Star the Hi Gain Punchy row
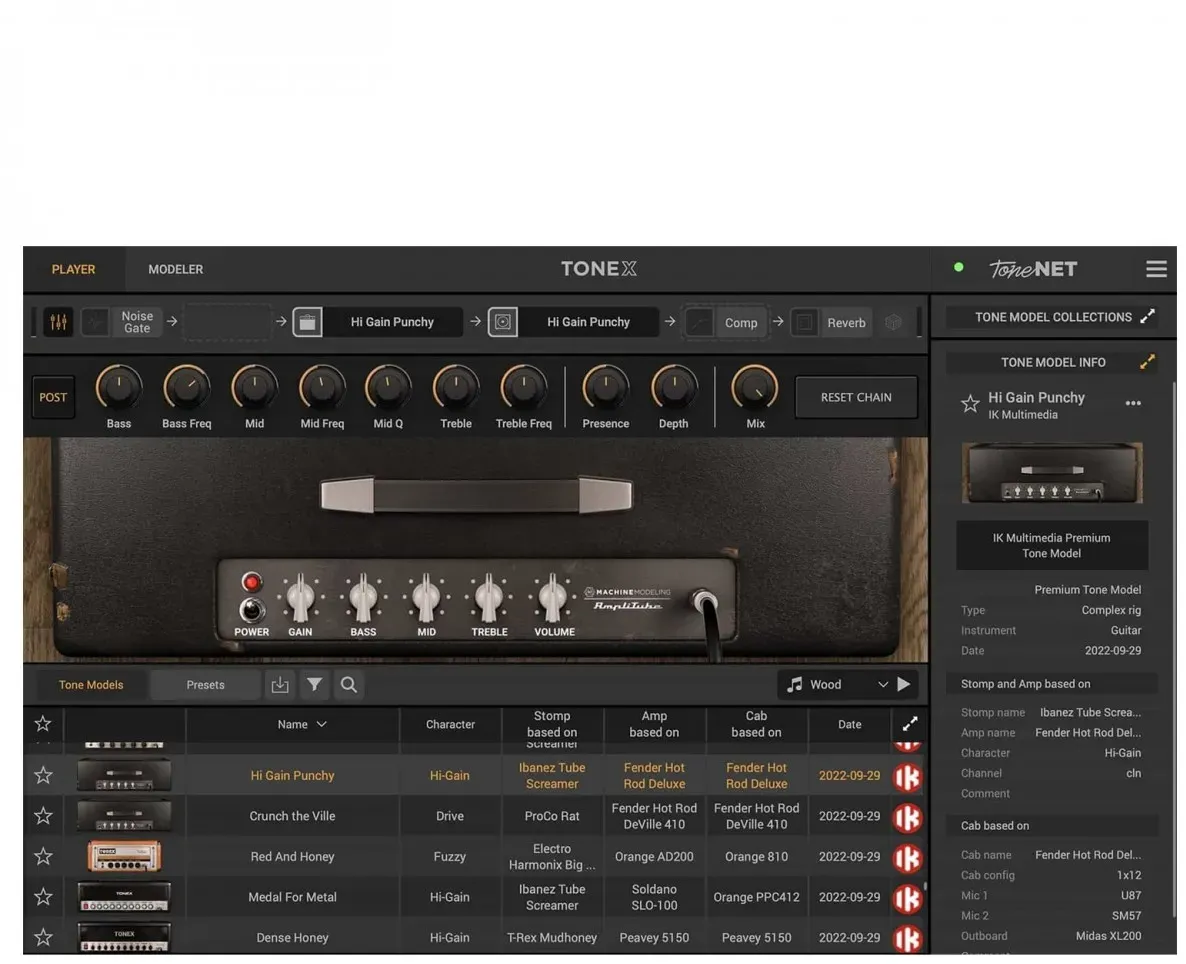 [43, 776]
